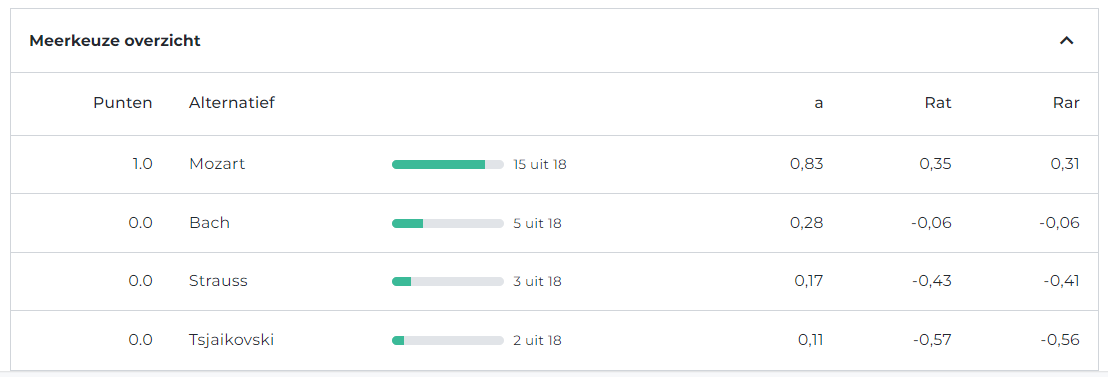Select the Mozart alternative row

[x=554, y=164]
